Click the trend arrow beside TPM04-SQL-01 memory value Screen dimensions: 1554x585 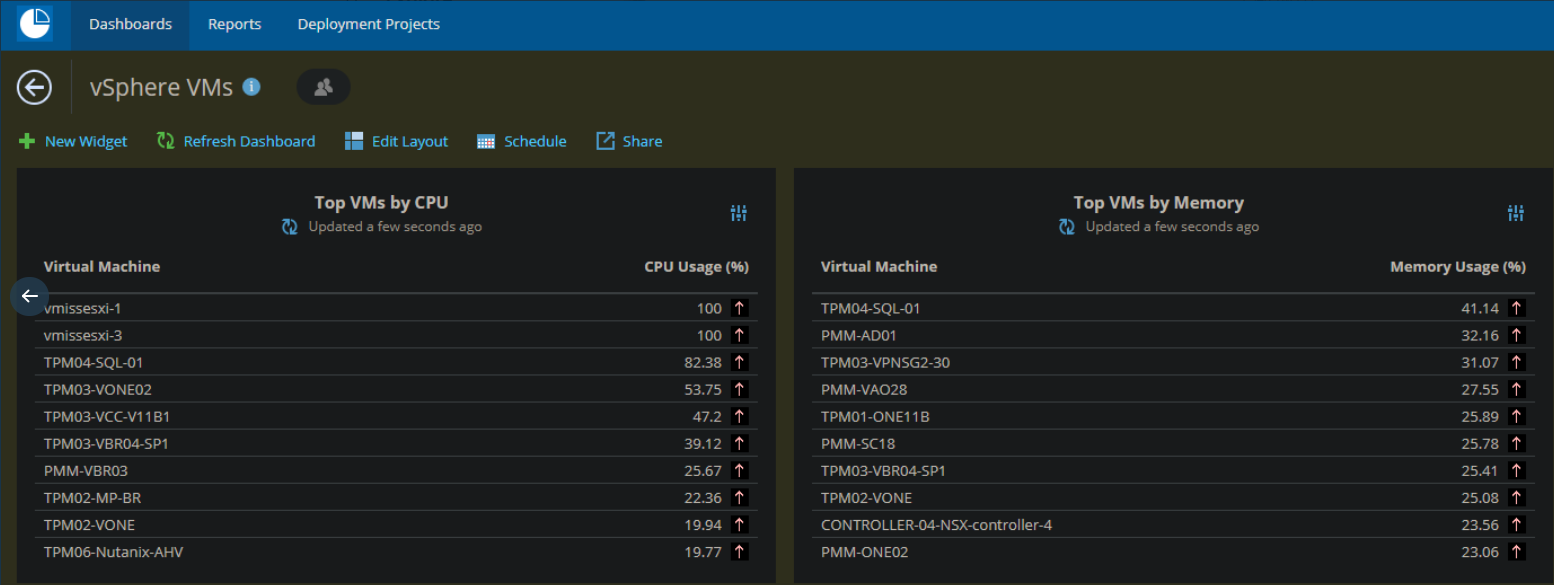(1518, 308)
